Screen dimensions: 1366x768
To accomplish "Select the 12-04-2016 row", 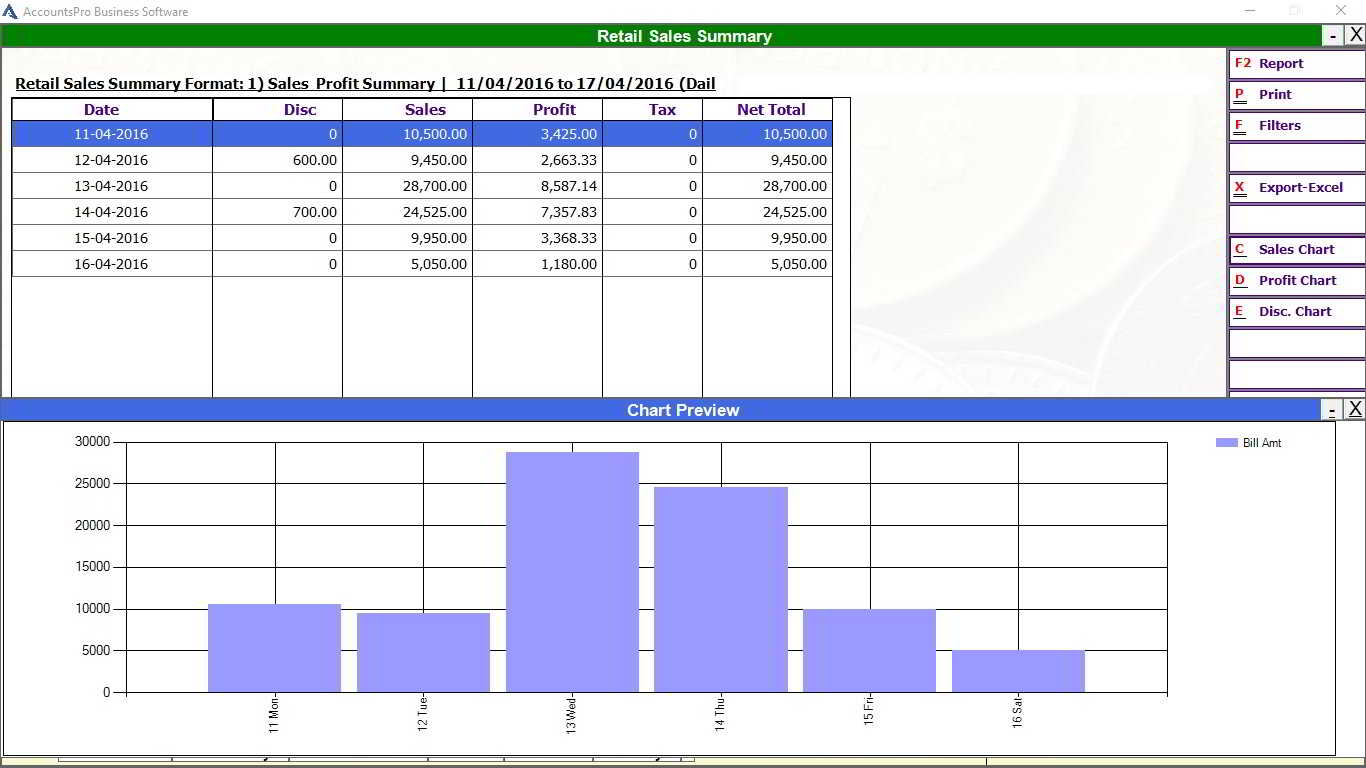I will [x=111, y=160].
